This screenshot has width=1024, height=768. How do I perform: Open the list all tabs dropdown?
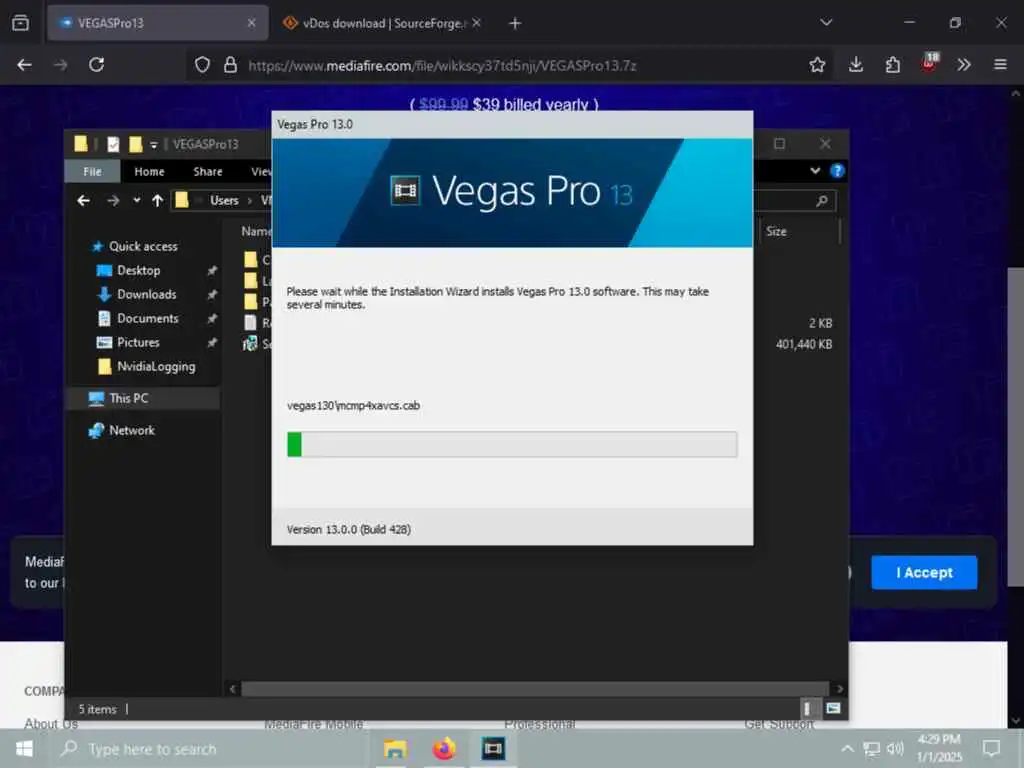click(826, 23)
